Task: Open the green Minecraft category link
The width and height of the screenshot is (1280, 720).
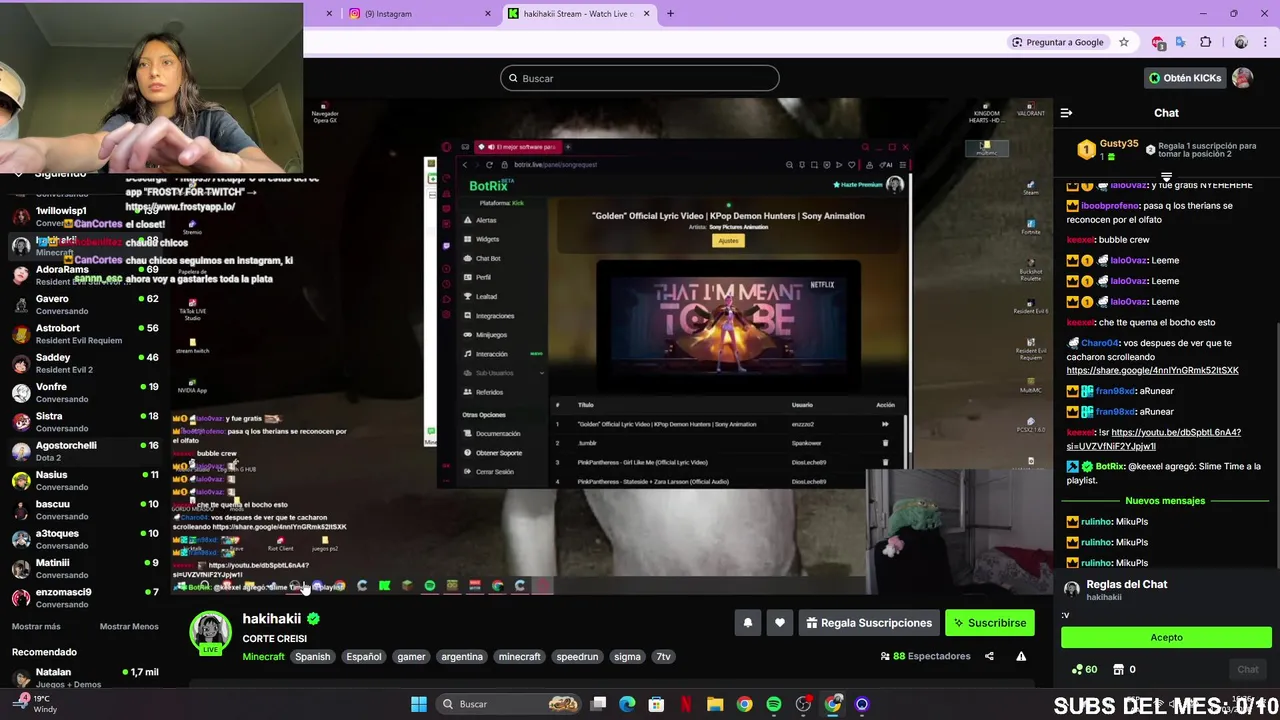Action: [x=263, y=657]
